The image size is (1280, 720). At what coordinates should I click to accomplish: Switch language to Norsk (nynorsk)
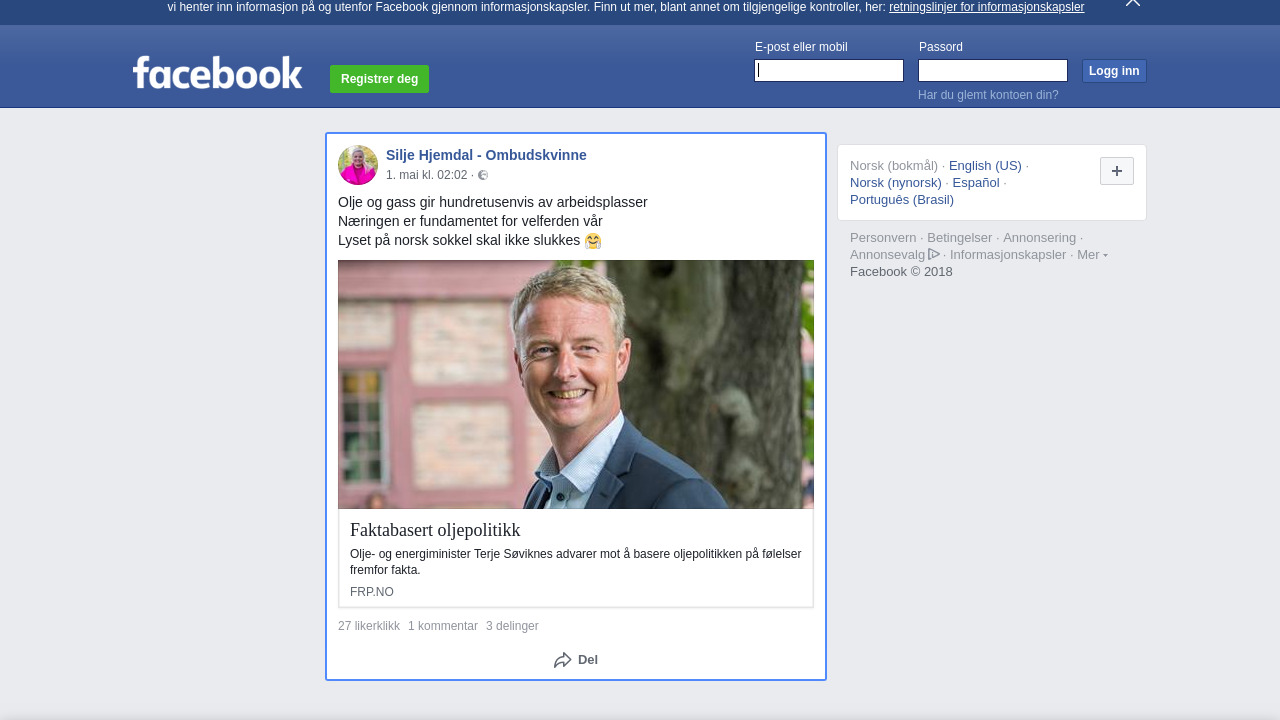[x=896, y=182]
